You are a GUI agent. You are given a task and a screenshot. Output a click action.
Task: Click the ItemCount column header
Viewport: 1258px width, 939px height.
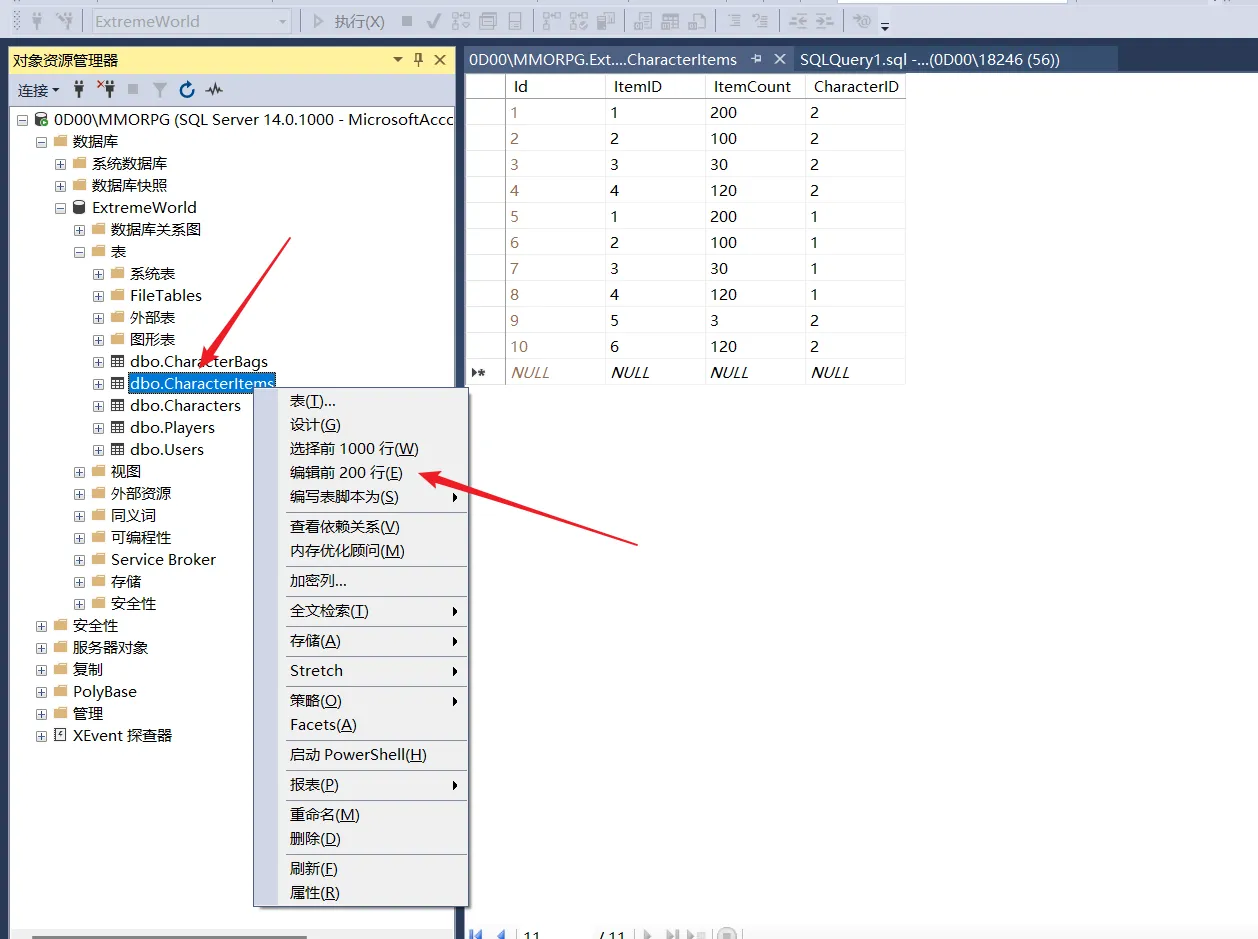coord(752,87)
